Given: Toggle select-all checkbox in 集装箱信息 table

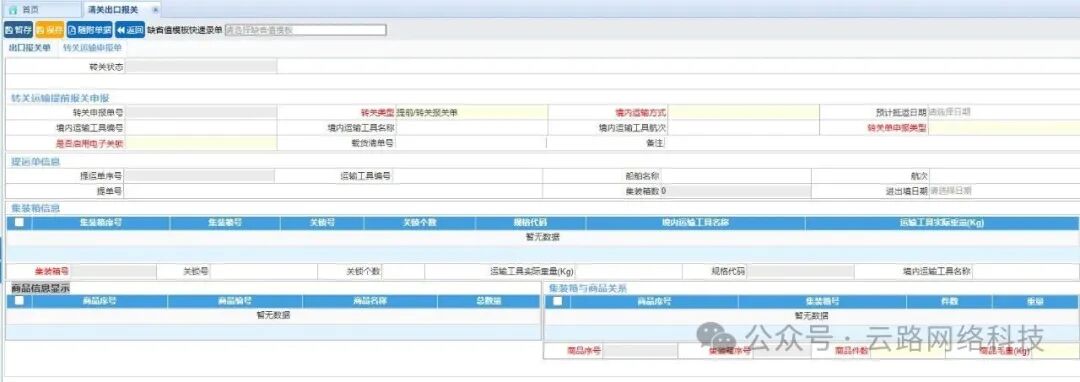Looking at the screenshot, I should pyautogui.click(x=19, y=222).
